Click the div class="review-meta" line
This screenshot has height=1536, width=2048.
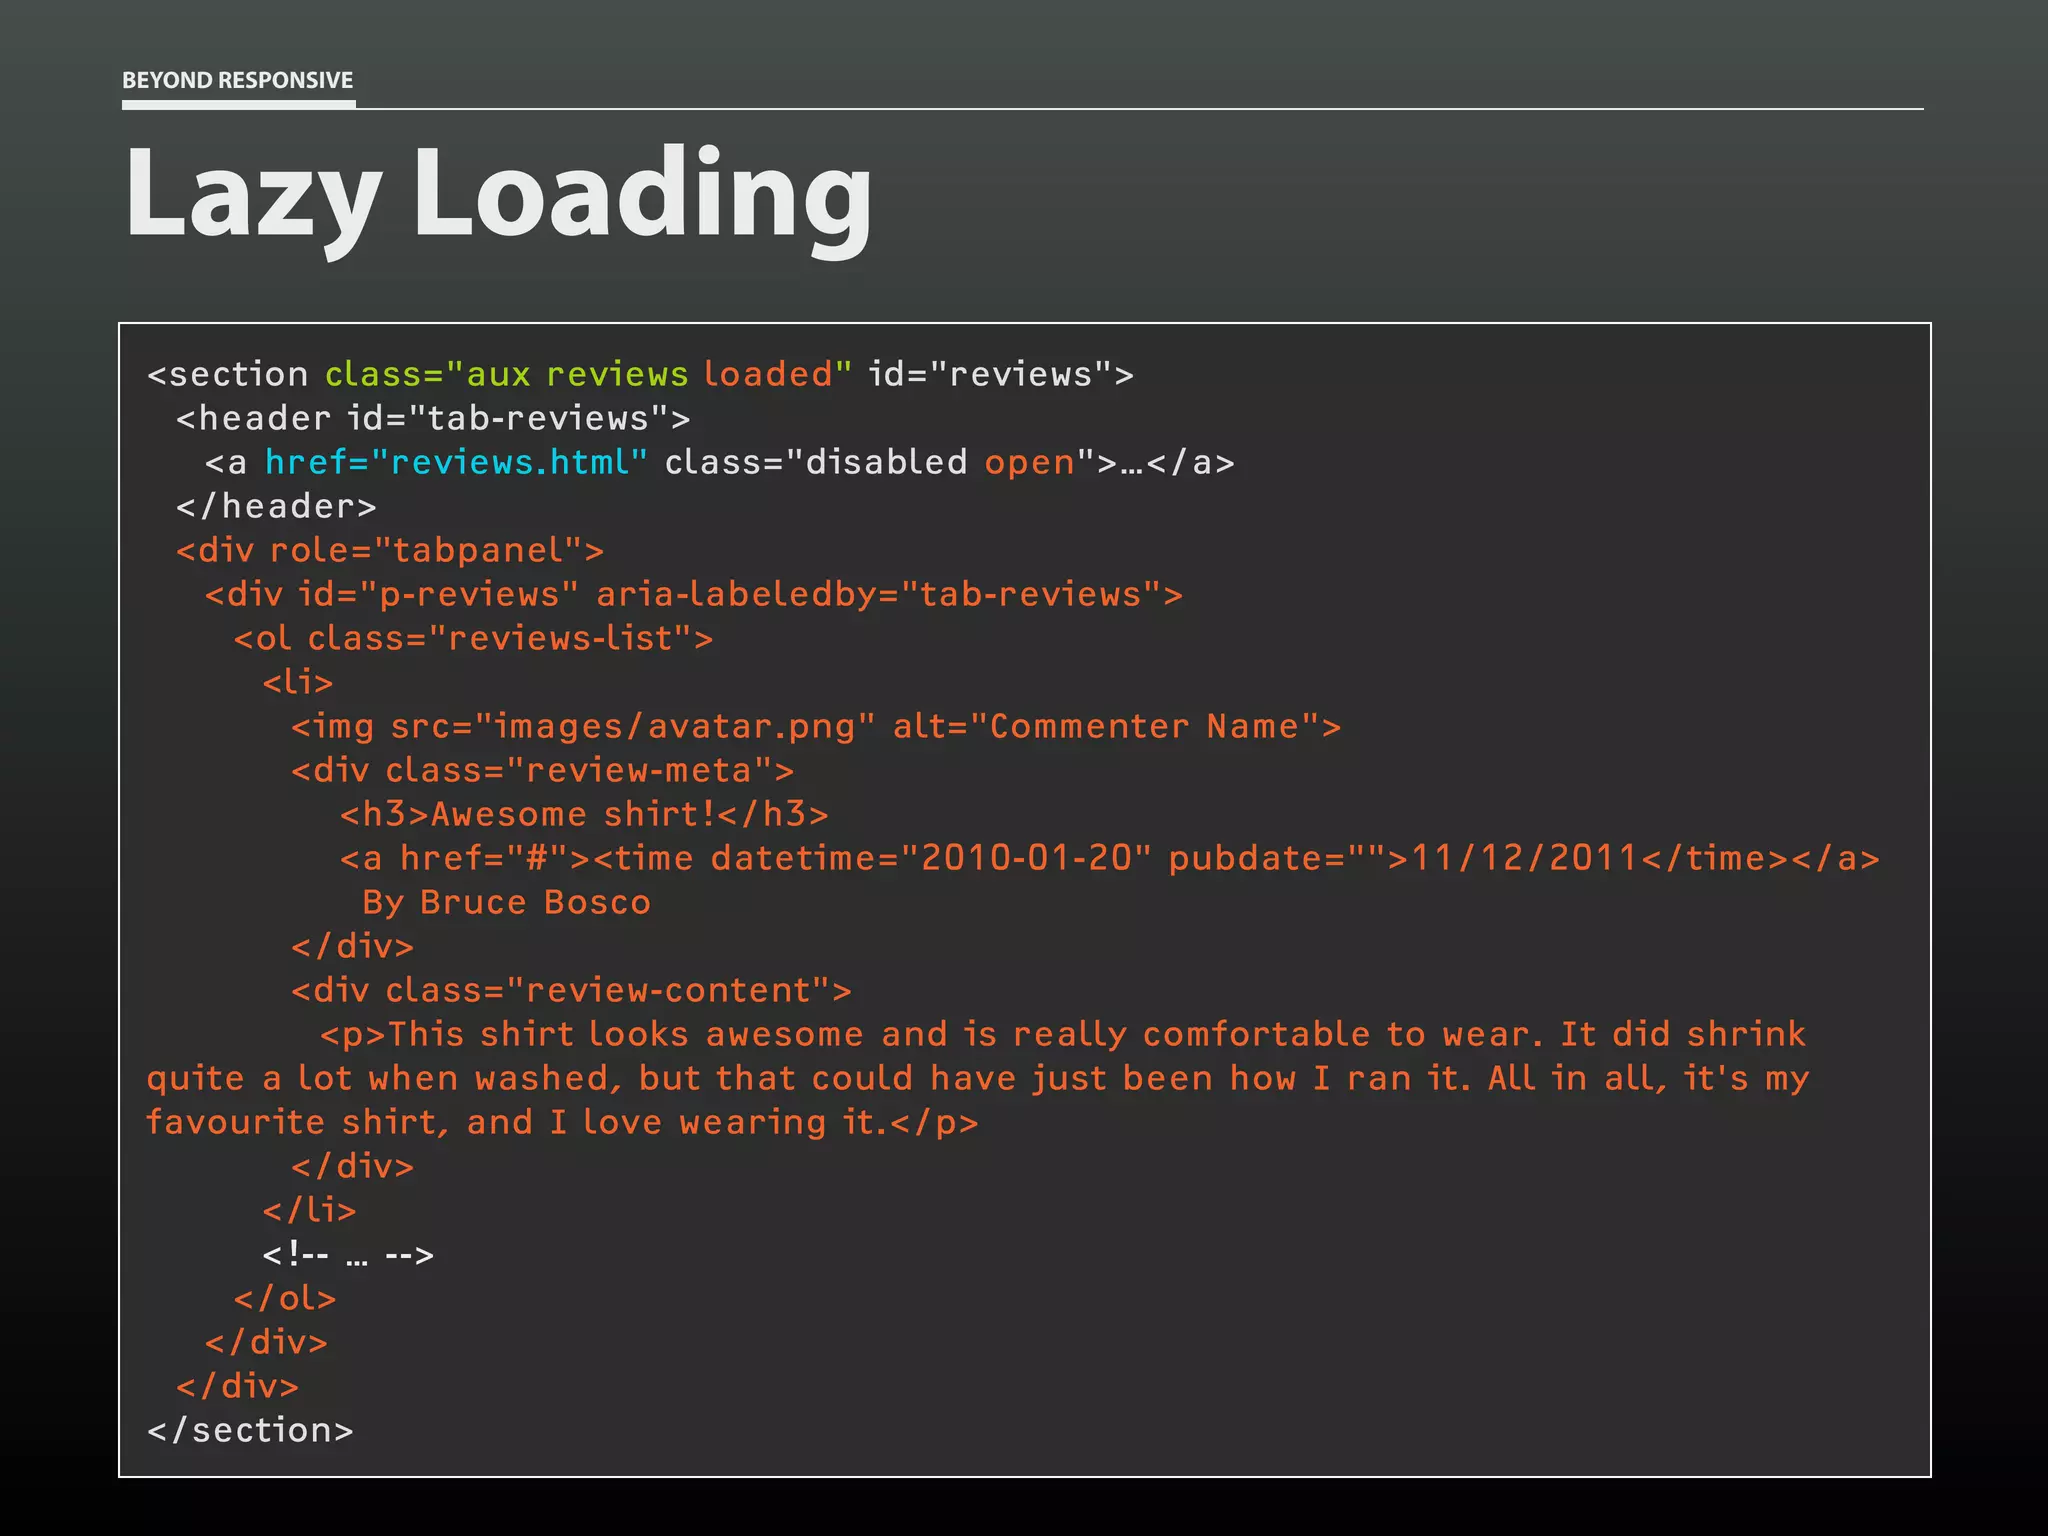click(x=542, y=771)
